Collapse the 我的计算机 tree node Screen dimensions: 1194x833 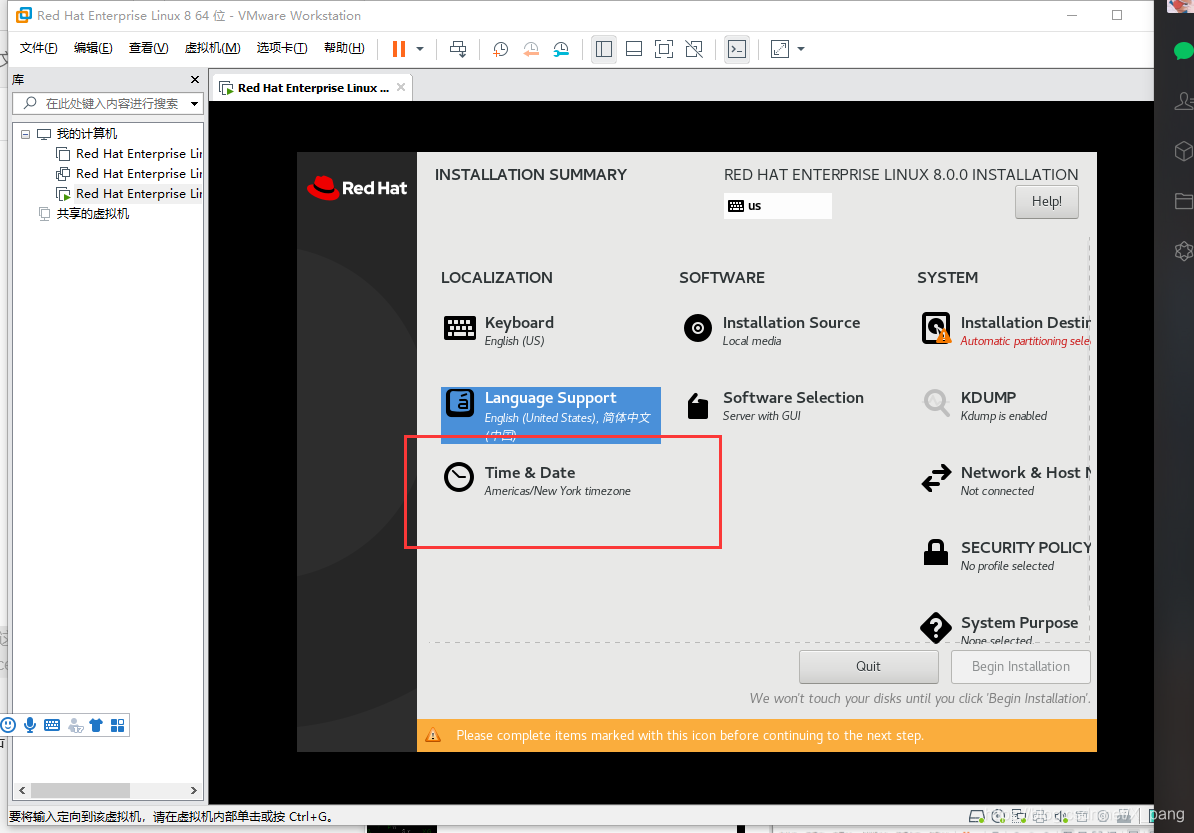tap(25, 134)
